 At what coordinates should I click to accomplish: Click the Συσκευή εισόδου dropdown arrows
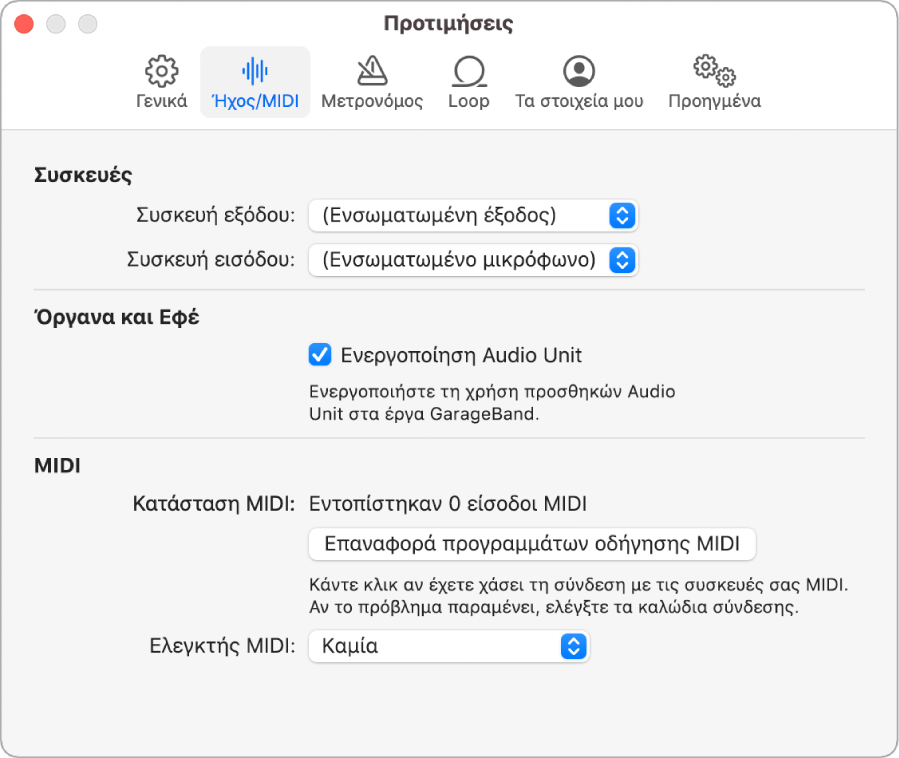(622, 260)
